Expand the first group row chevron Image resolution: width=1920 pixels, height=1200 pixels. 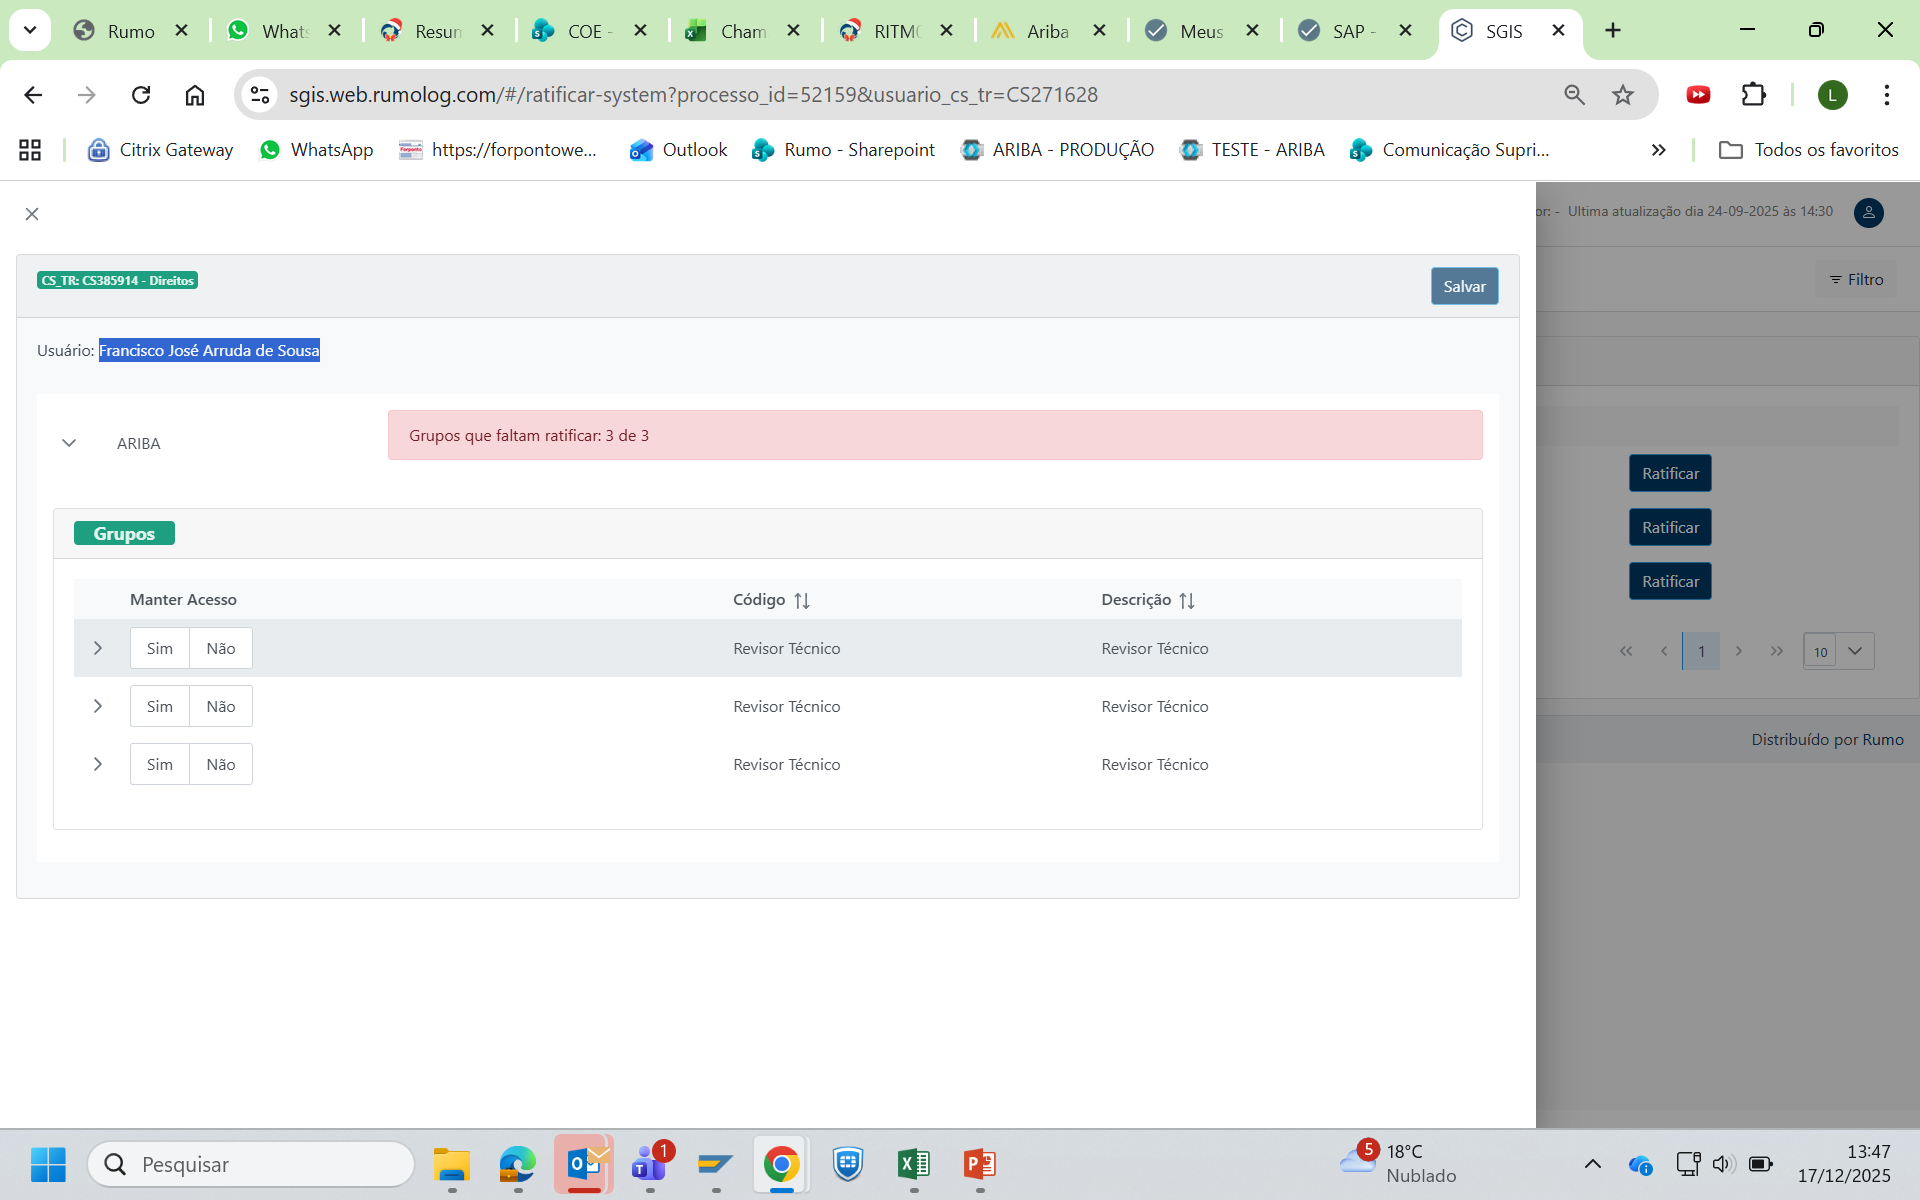98,648
